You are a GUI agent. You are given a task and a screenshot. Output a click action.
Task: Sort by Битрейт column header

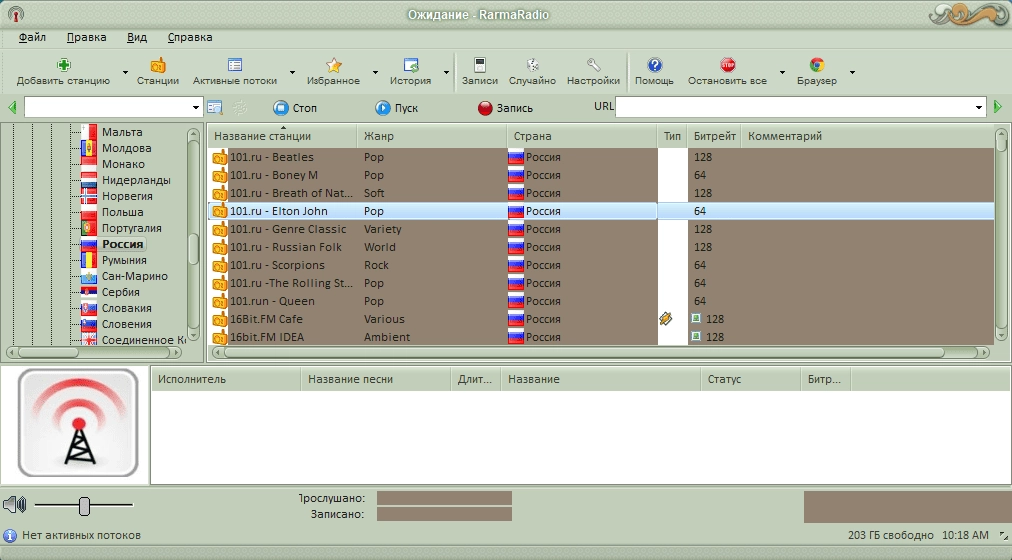coord(714,136)
